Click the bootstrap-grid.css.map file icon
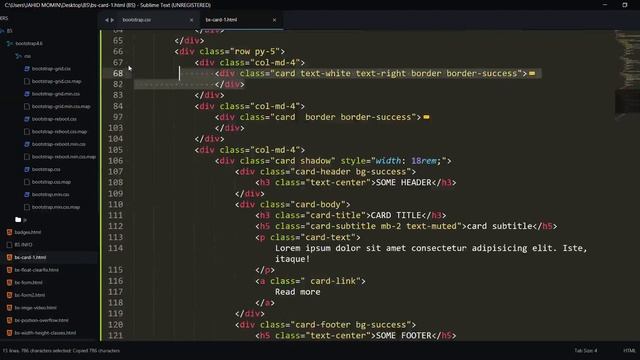The width and height of the screenshot is (640, 360). 27,81
